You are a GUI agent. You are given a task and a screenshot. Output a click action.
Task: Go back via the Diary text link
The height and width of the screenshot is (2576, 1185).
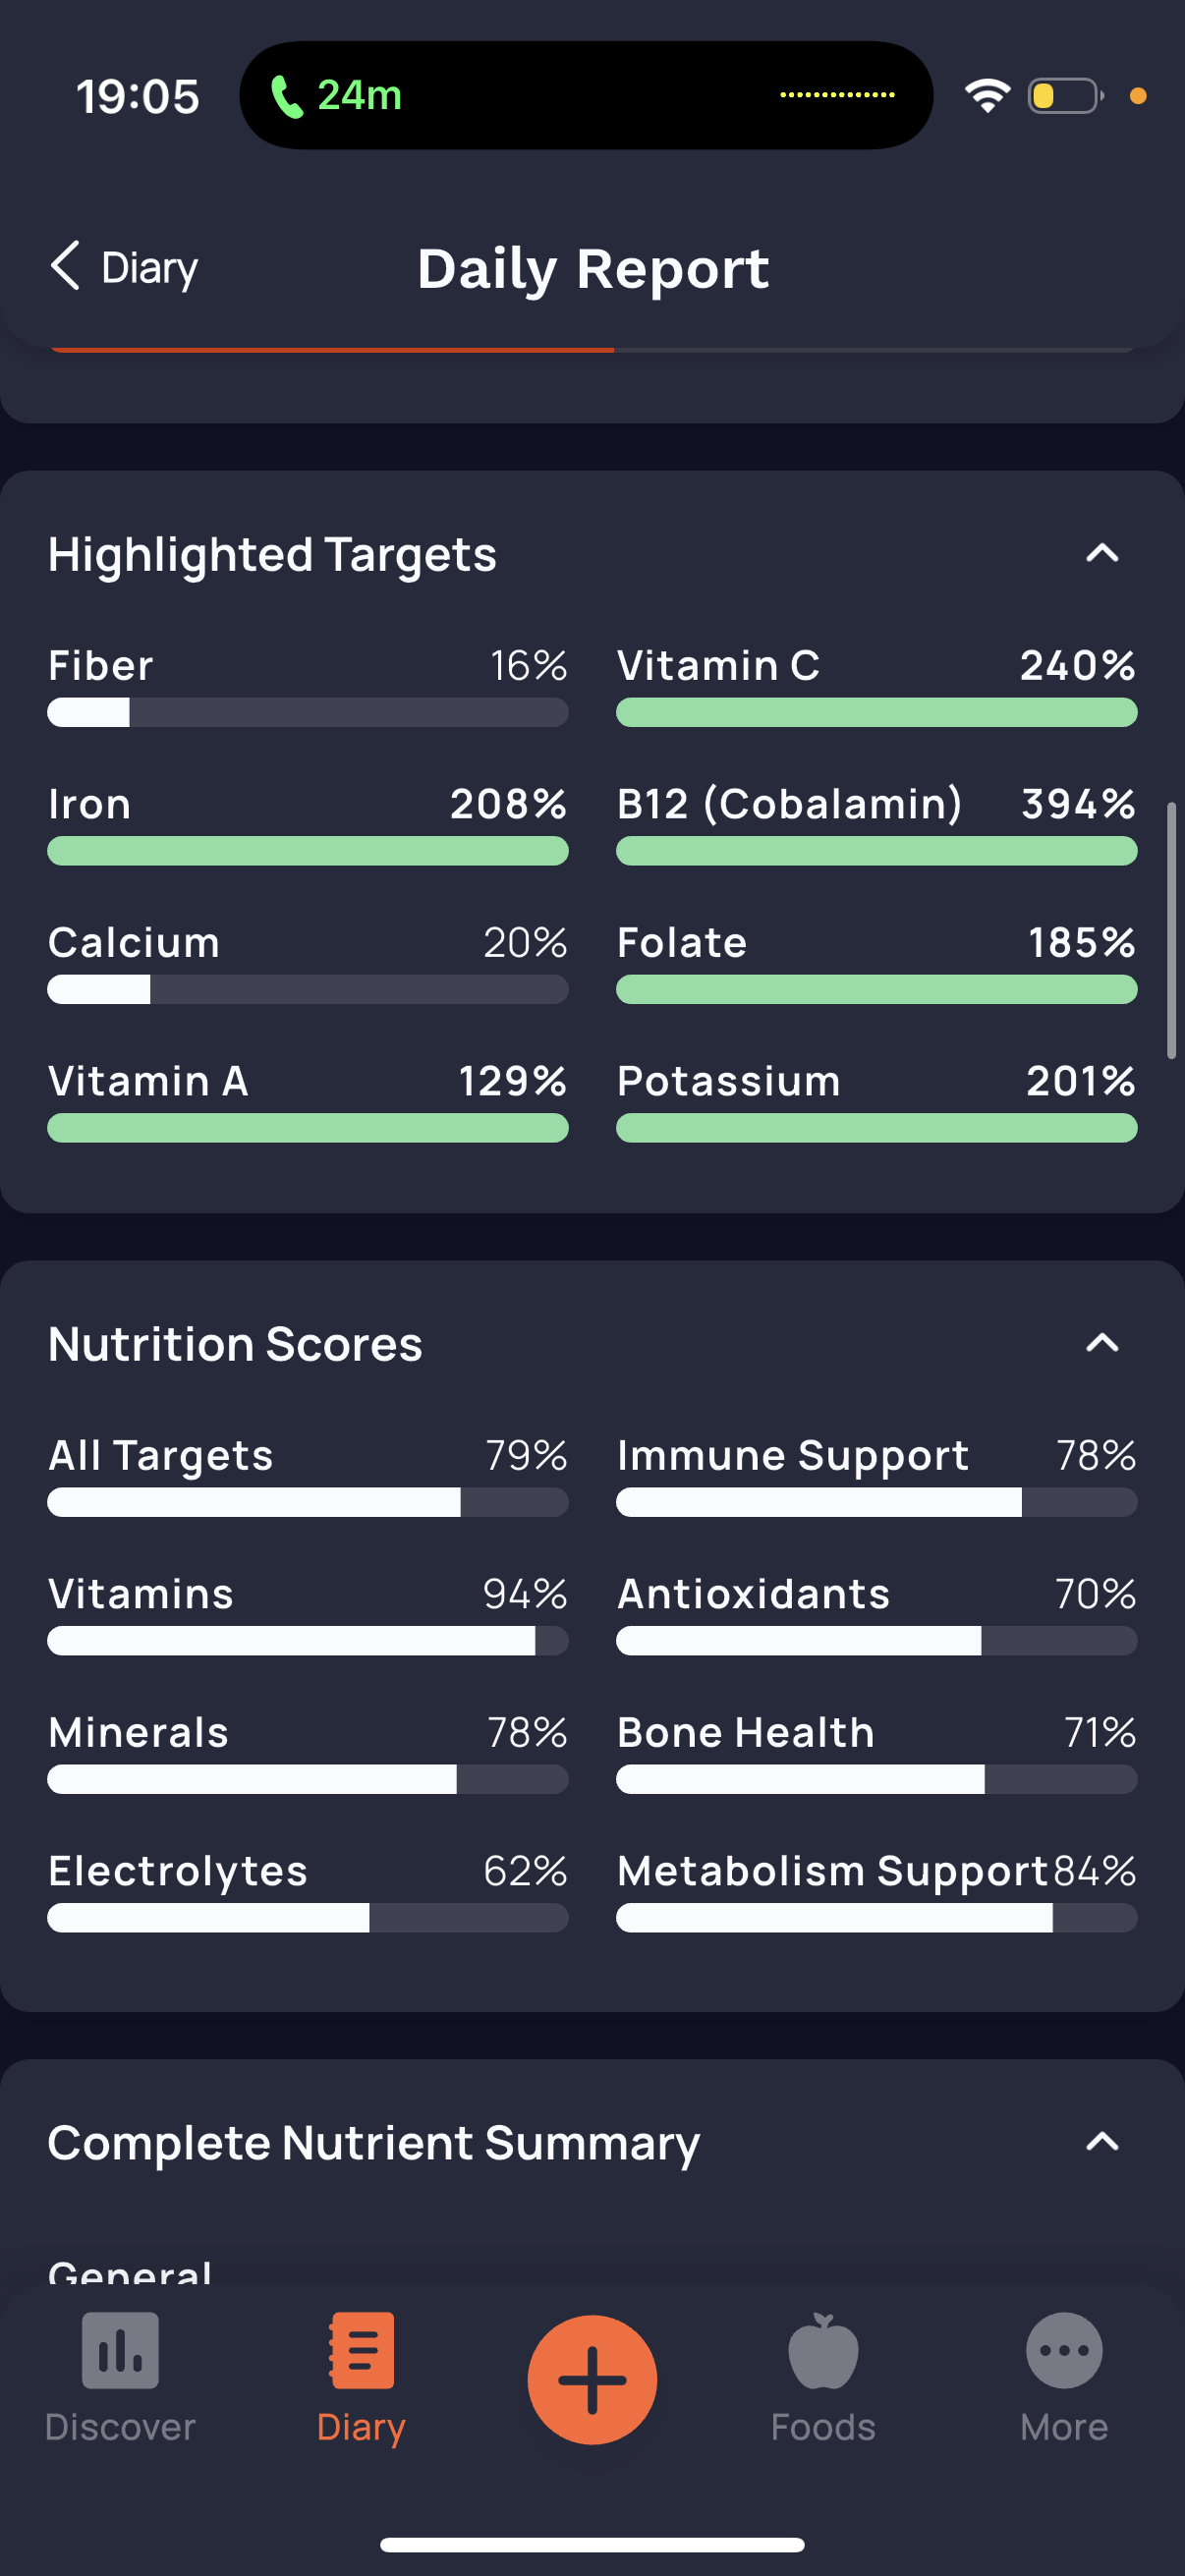coord(150,268)
